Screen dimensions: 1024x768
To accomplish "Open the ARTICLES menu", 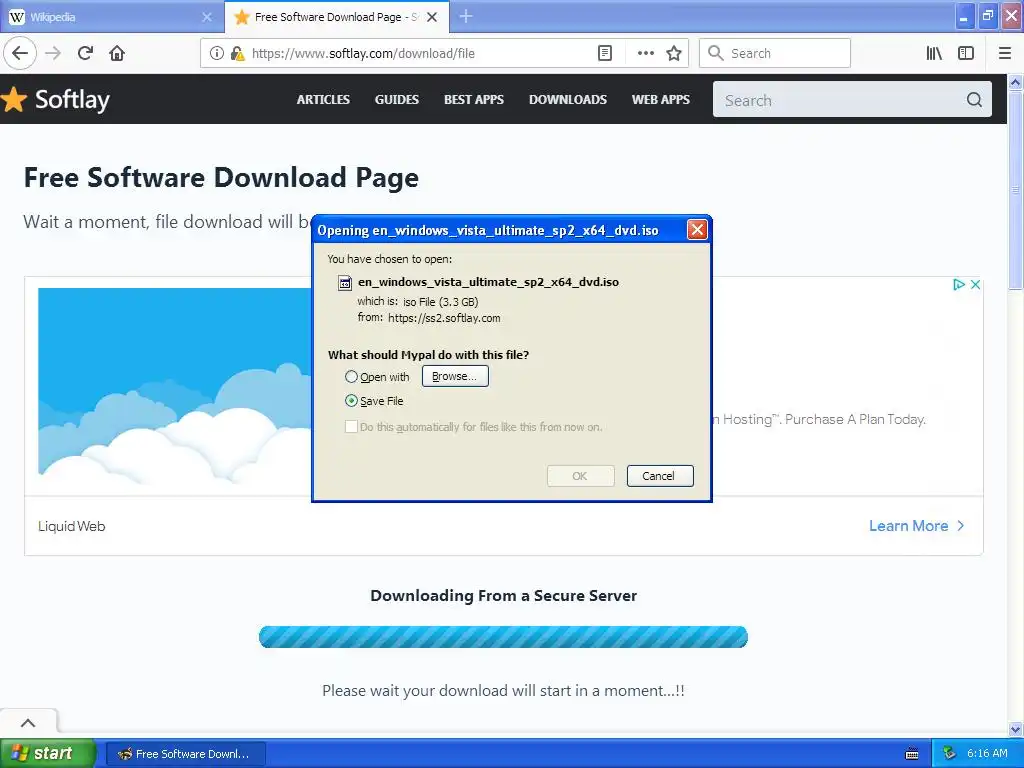I will tap(323, 100).
